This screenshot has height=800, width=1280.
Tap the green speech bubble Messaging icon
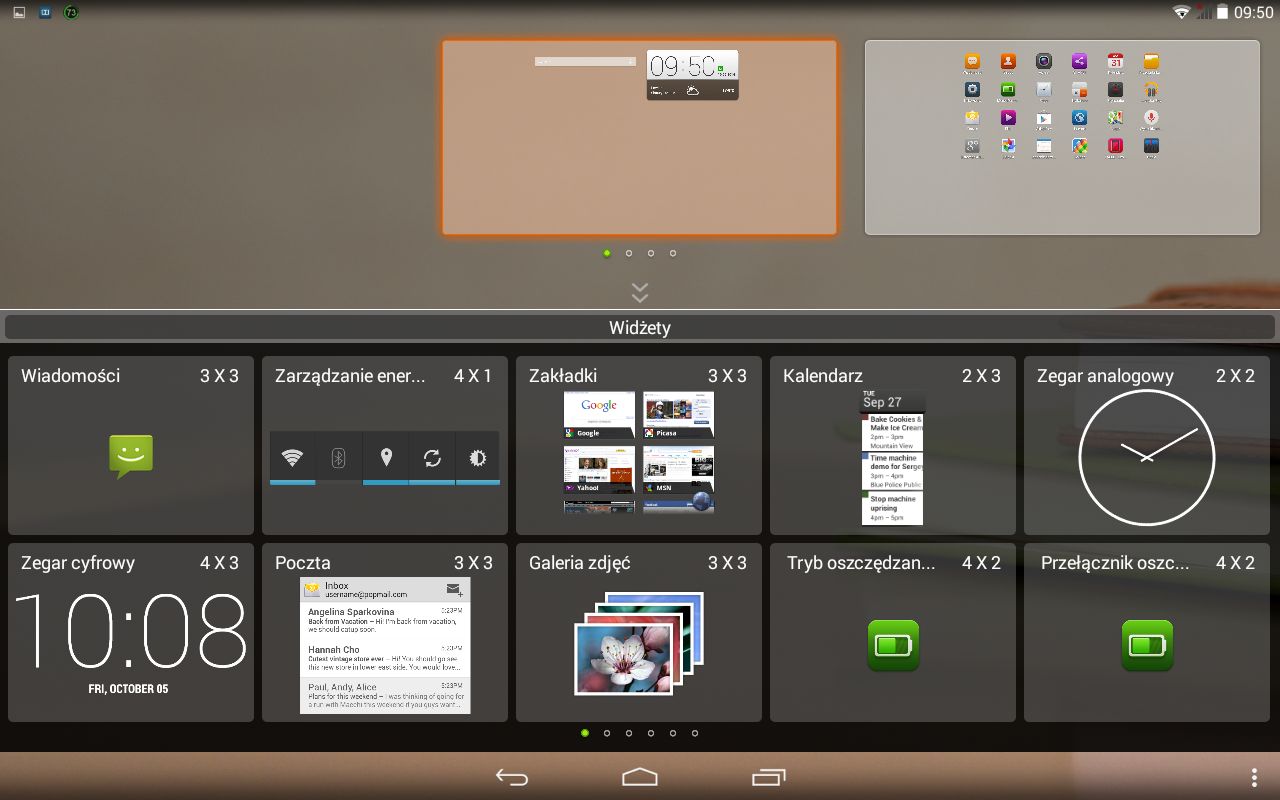coord(131,456)
